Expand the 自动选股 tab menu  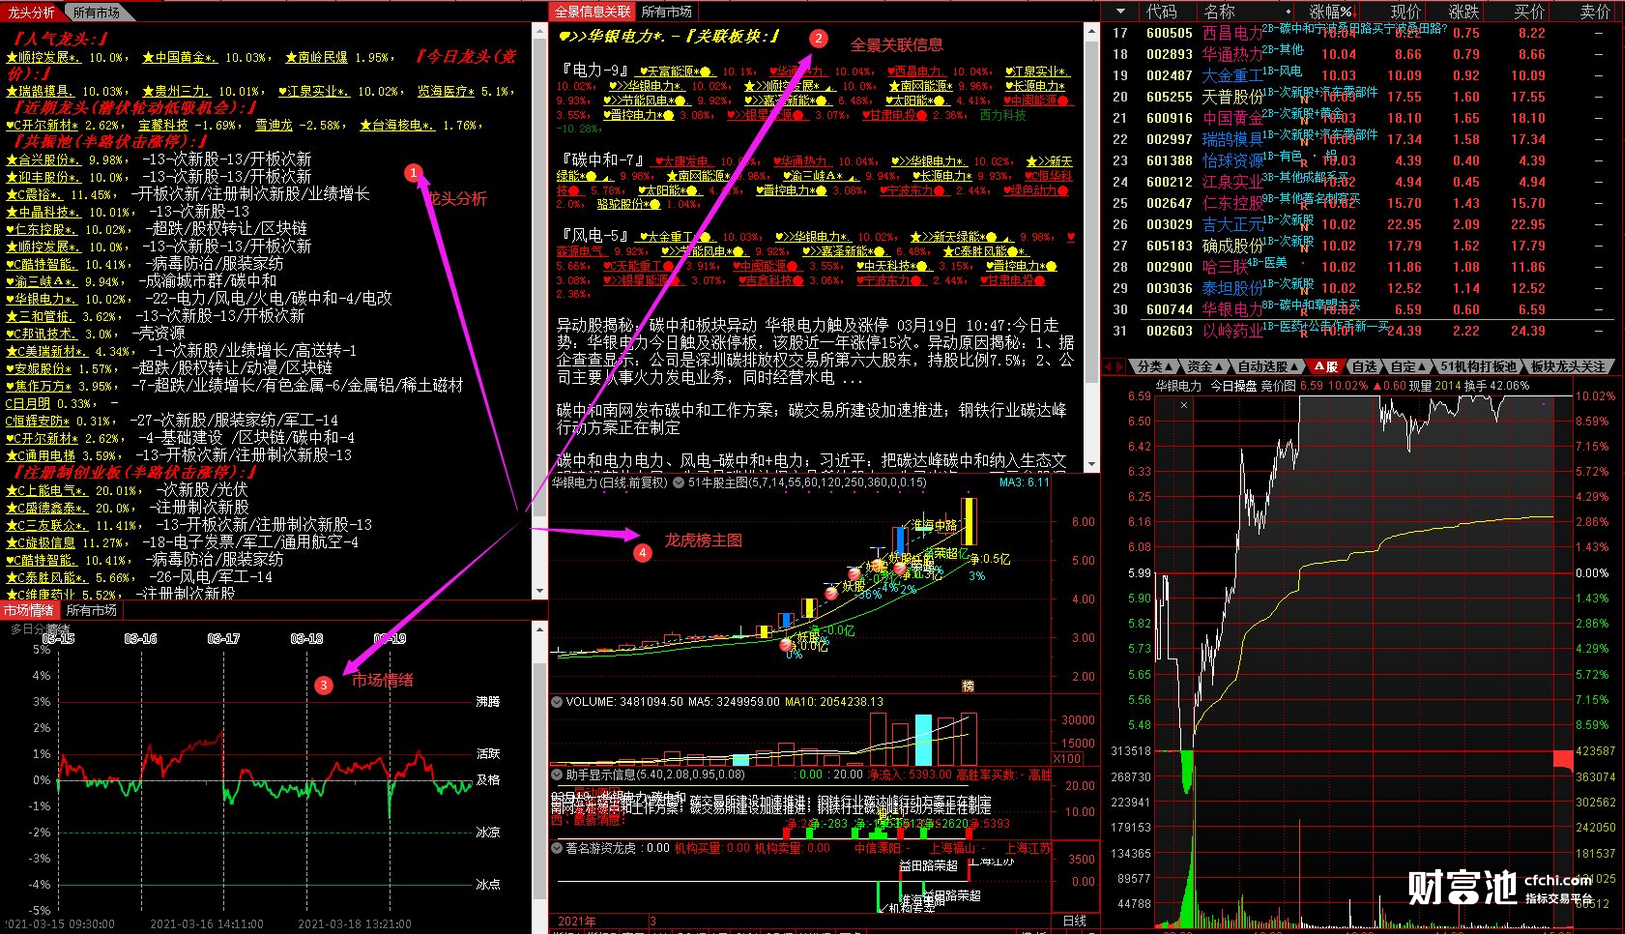(1268, 367)
